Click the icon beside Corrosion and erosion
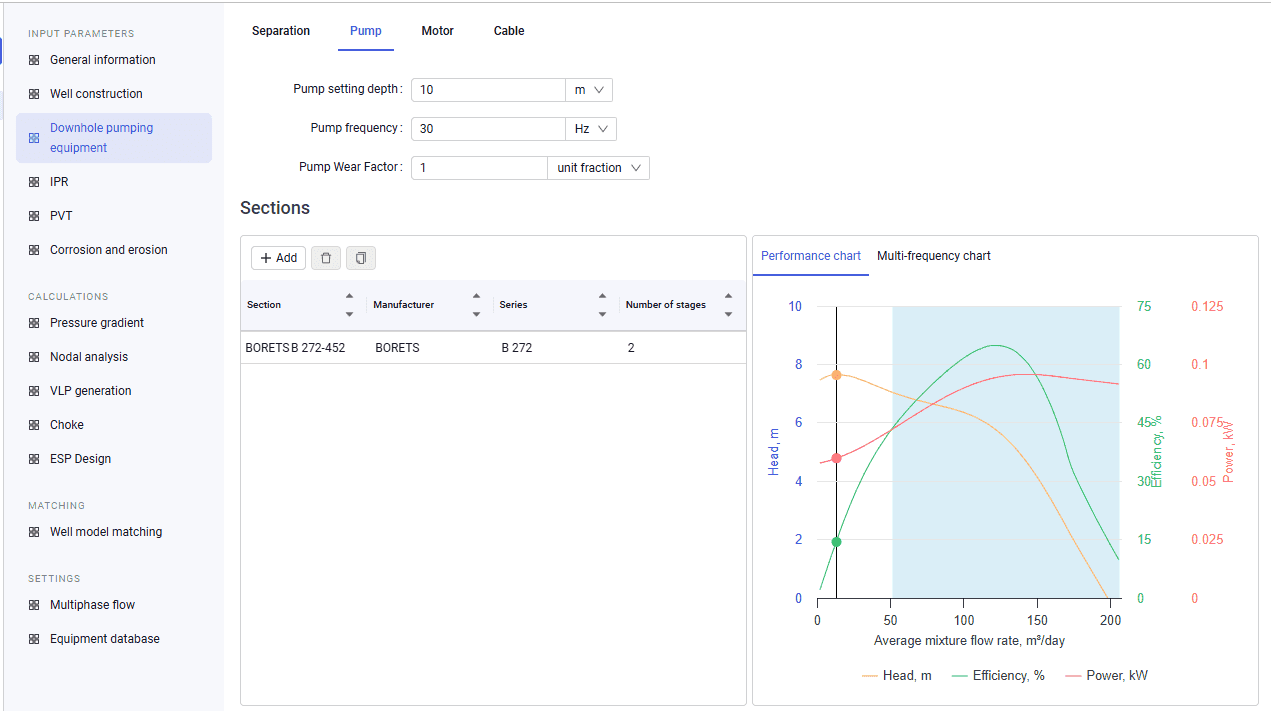Viewport: 1271px width, 711px height. tap(34, 250)
